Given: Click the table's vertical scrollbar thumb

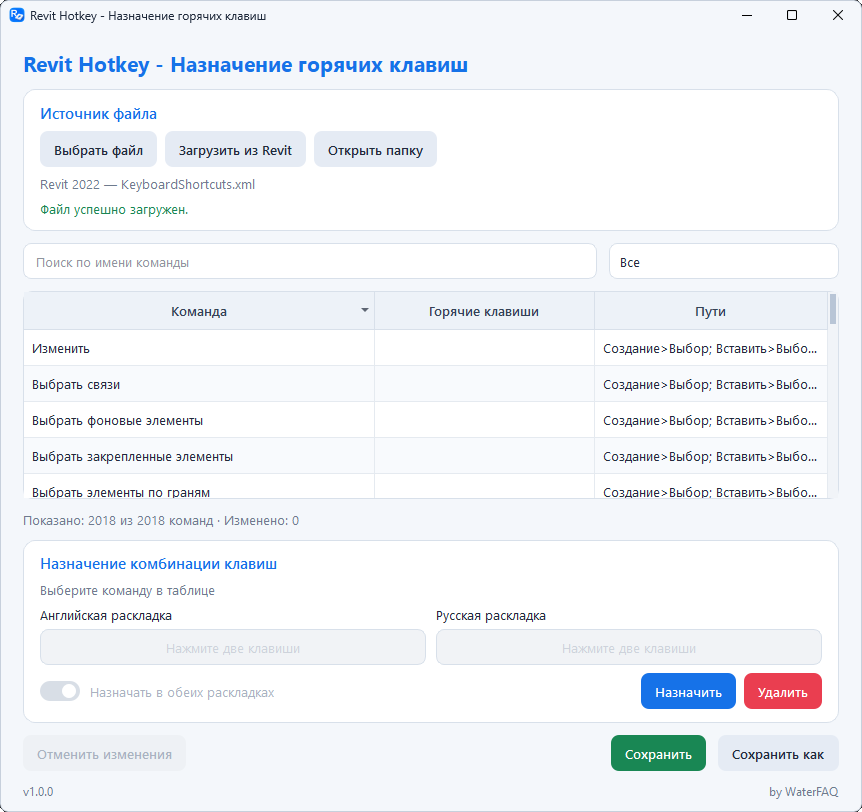Looking at the screenshot, I should tap(833, 309).
